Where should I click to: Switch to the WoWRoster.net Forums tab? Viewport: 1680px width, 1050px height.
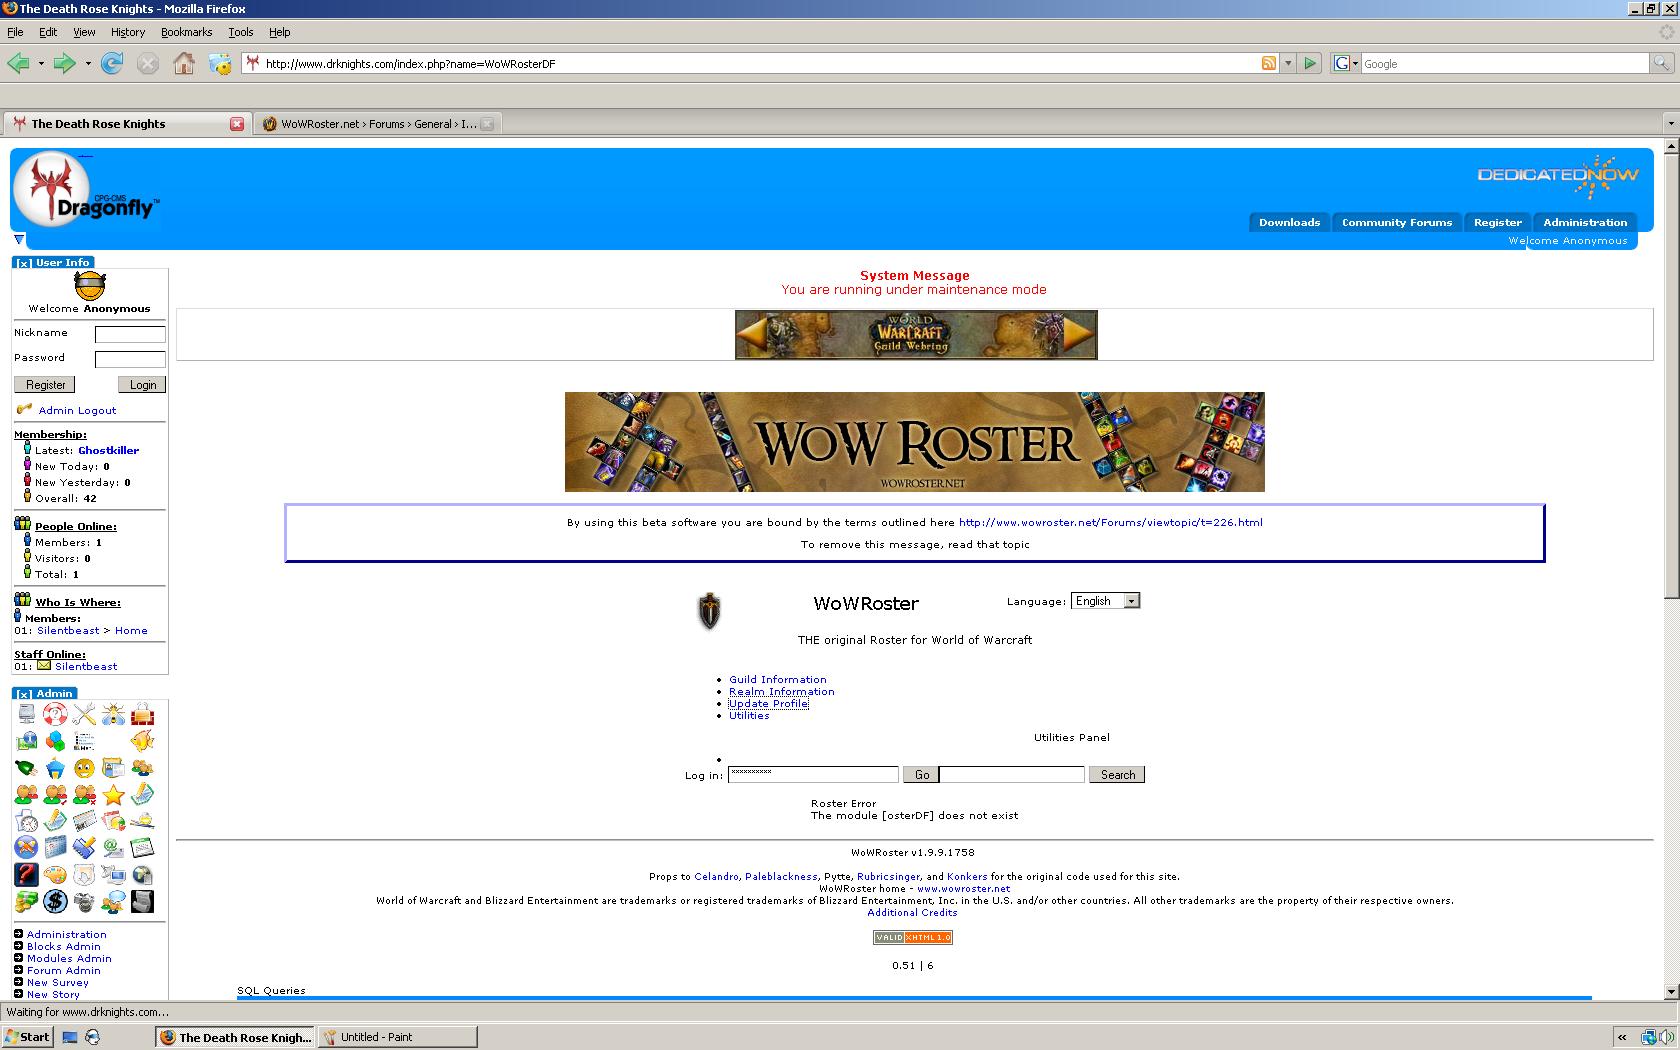pyautogui.click(x=377, y=124)
